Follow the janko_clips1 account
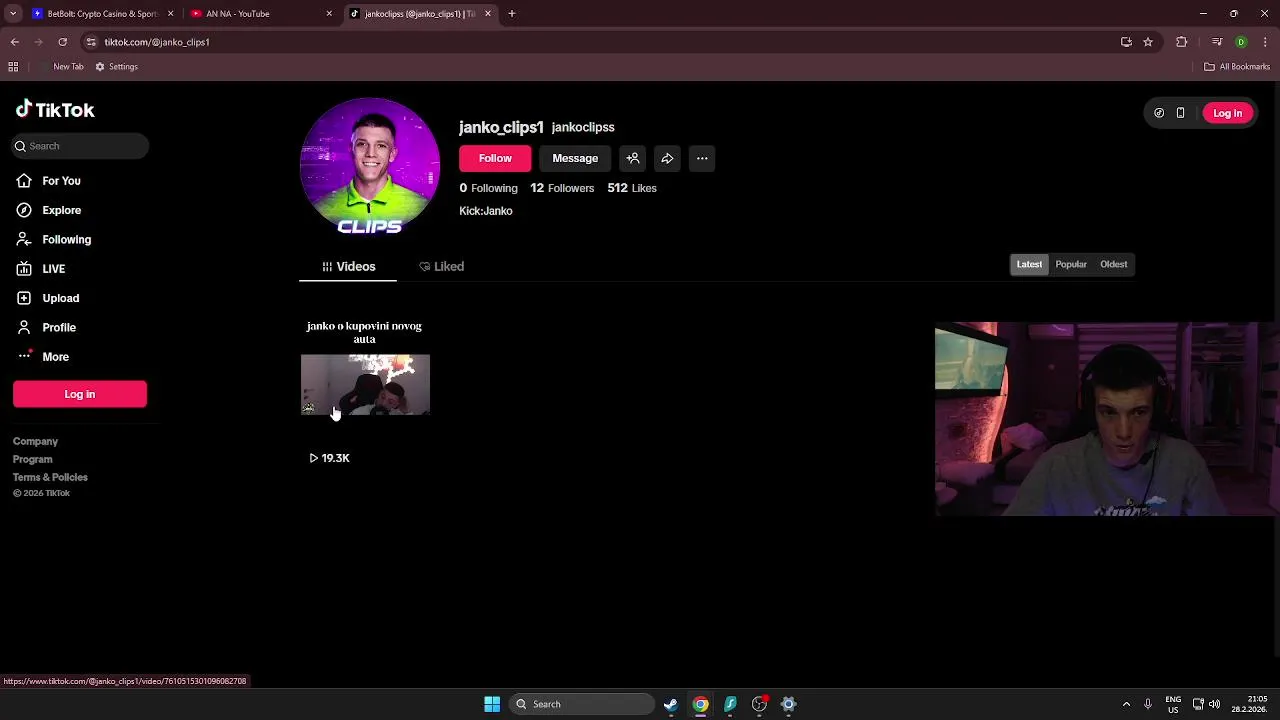The width and height of the screenshot is (1280, 720). [495, 158]
